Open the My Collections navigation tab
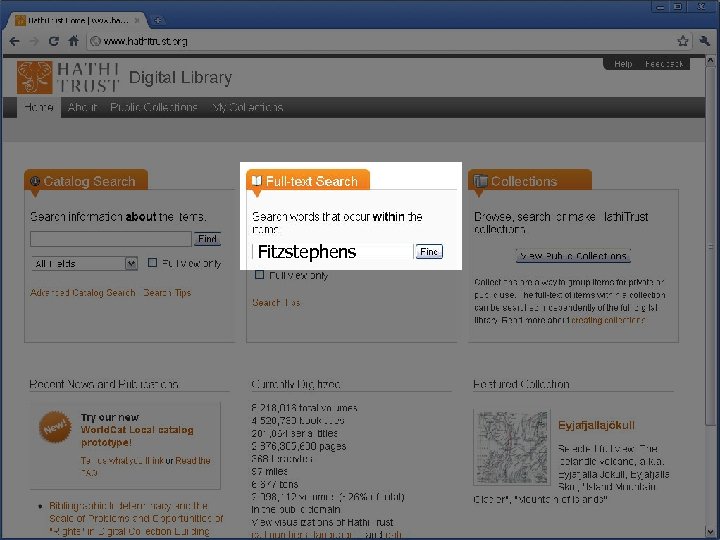The height and width of the screenshot is (540, 720). click(x=247, y=107)
